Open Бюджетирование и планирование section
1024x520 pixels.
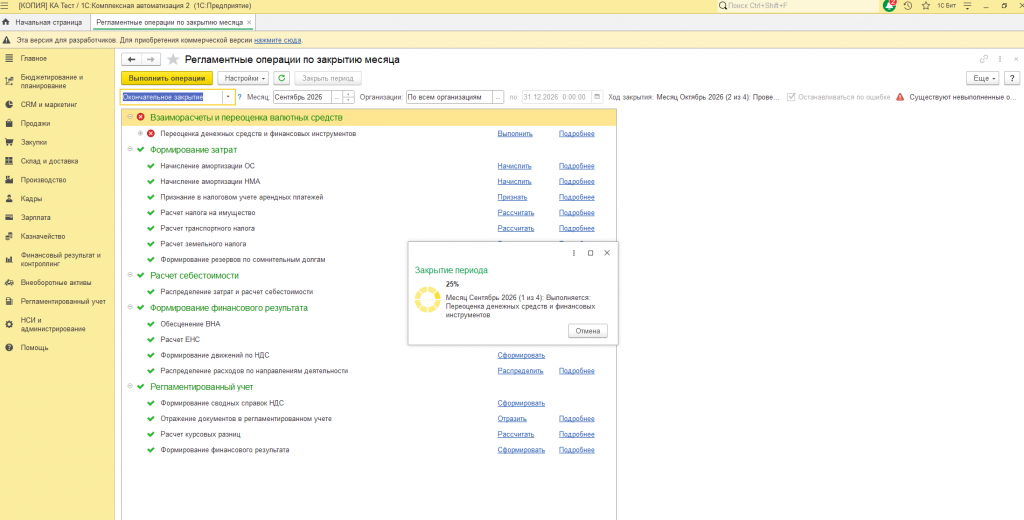coord(52,81)
